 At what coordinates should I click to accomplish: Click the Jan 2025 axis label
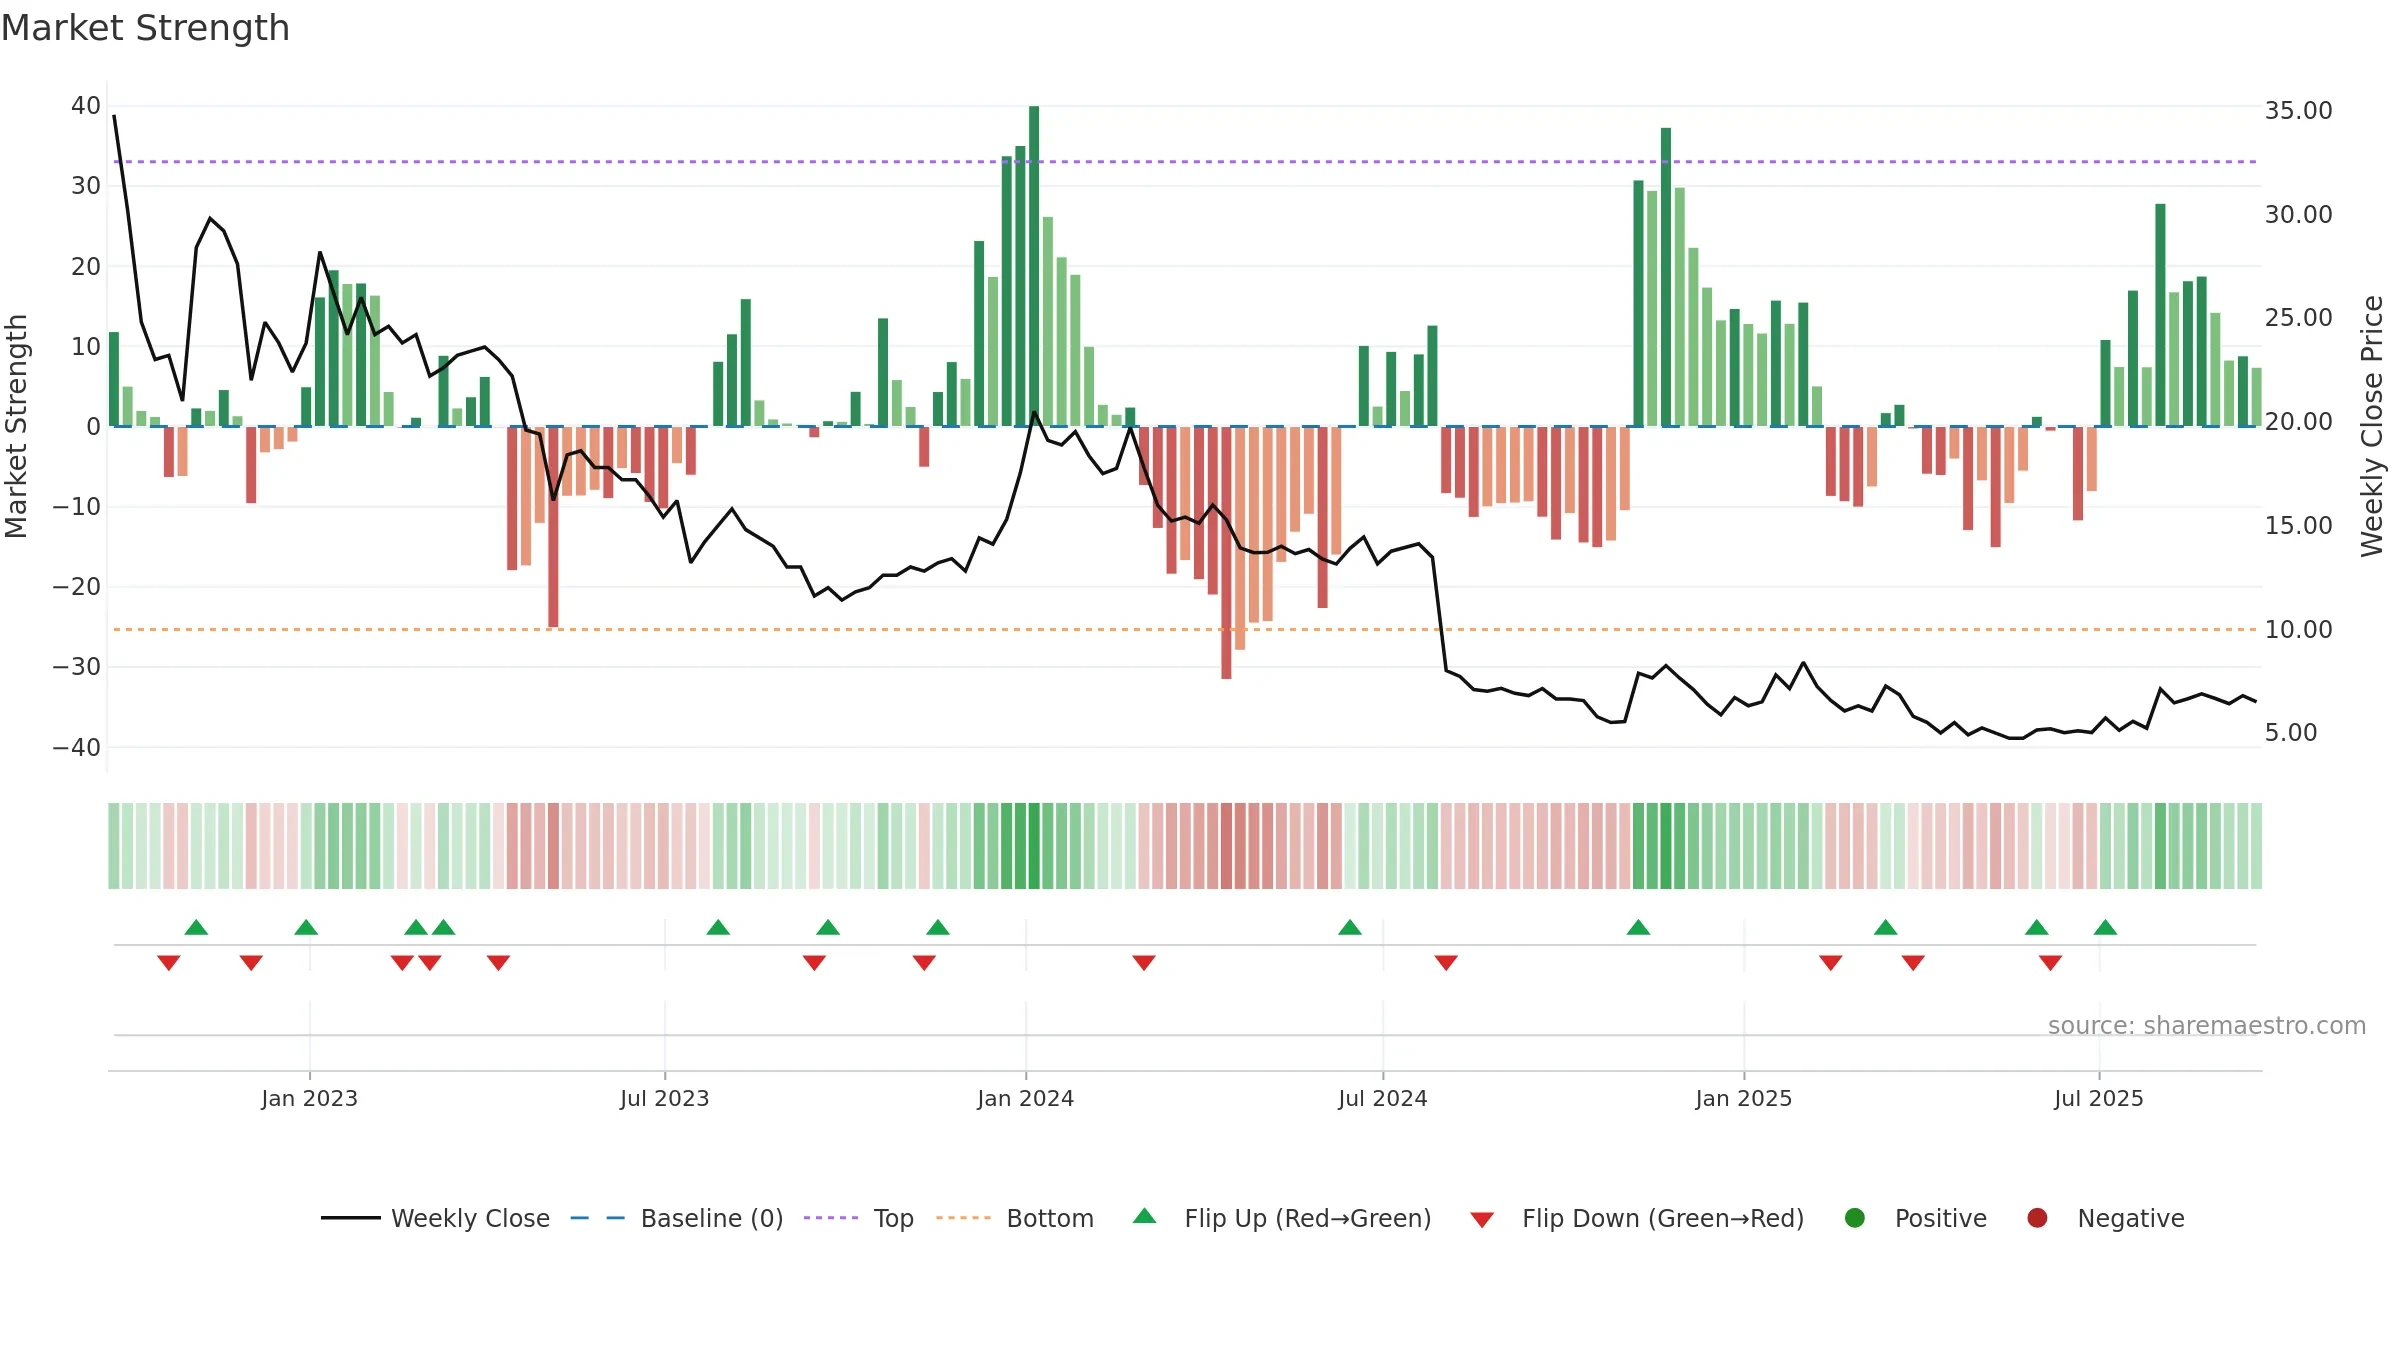tap(1743, 1098)
